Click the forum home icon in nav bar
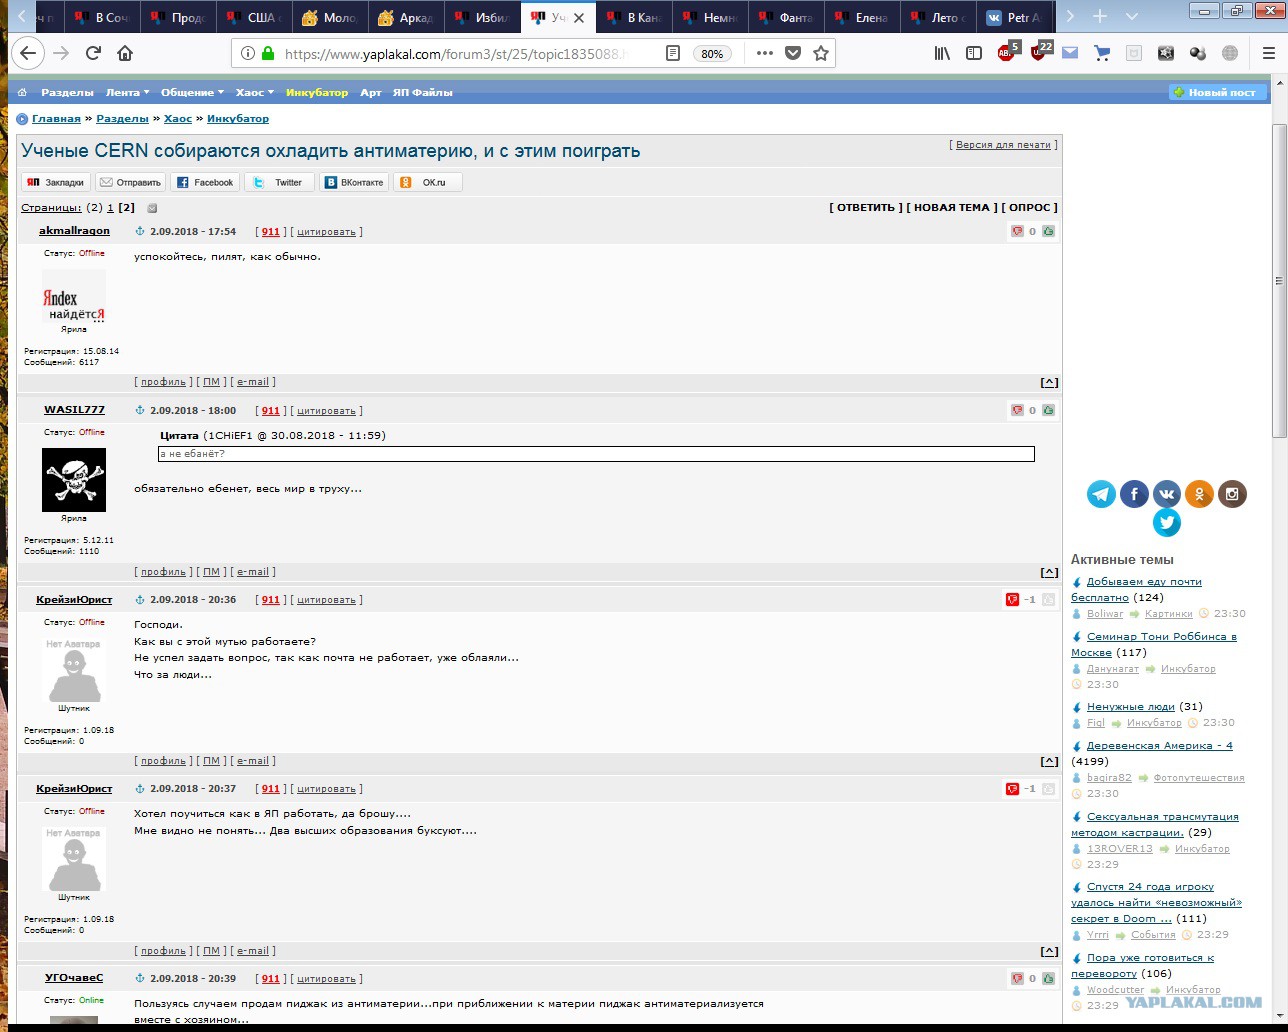The image size is (1288, 1032). [23, 92]
